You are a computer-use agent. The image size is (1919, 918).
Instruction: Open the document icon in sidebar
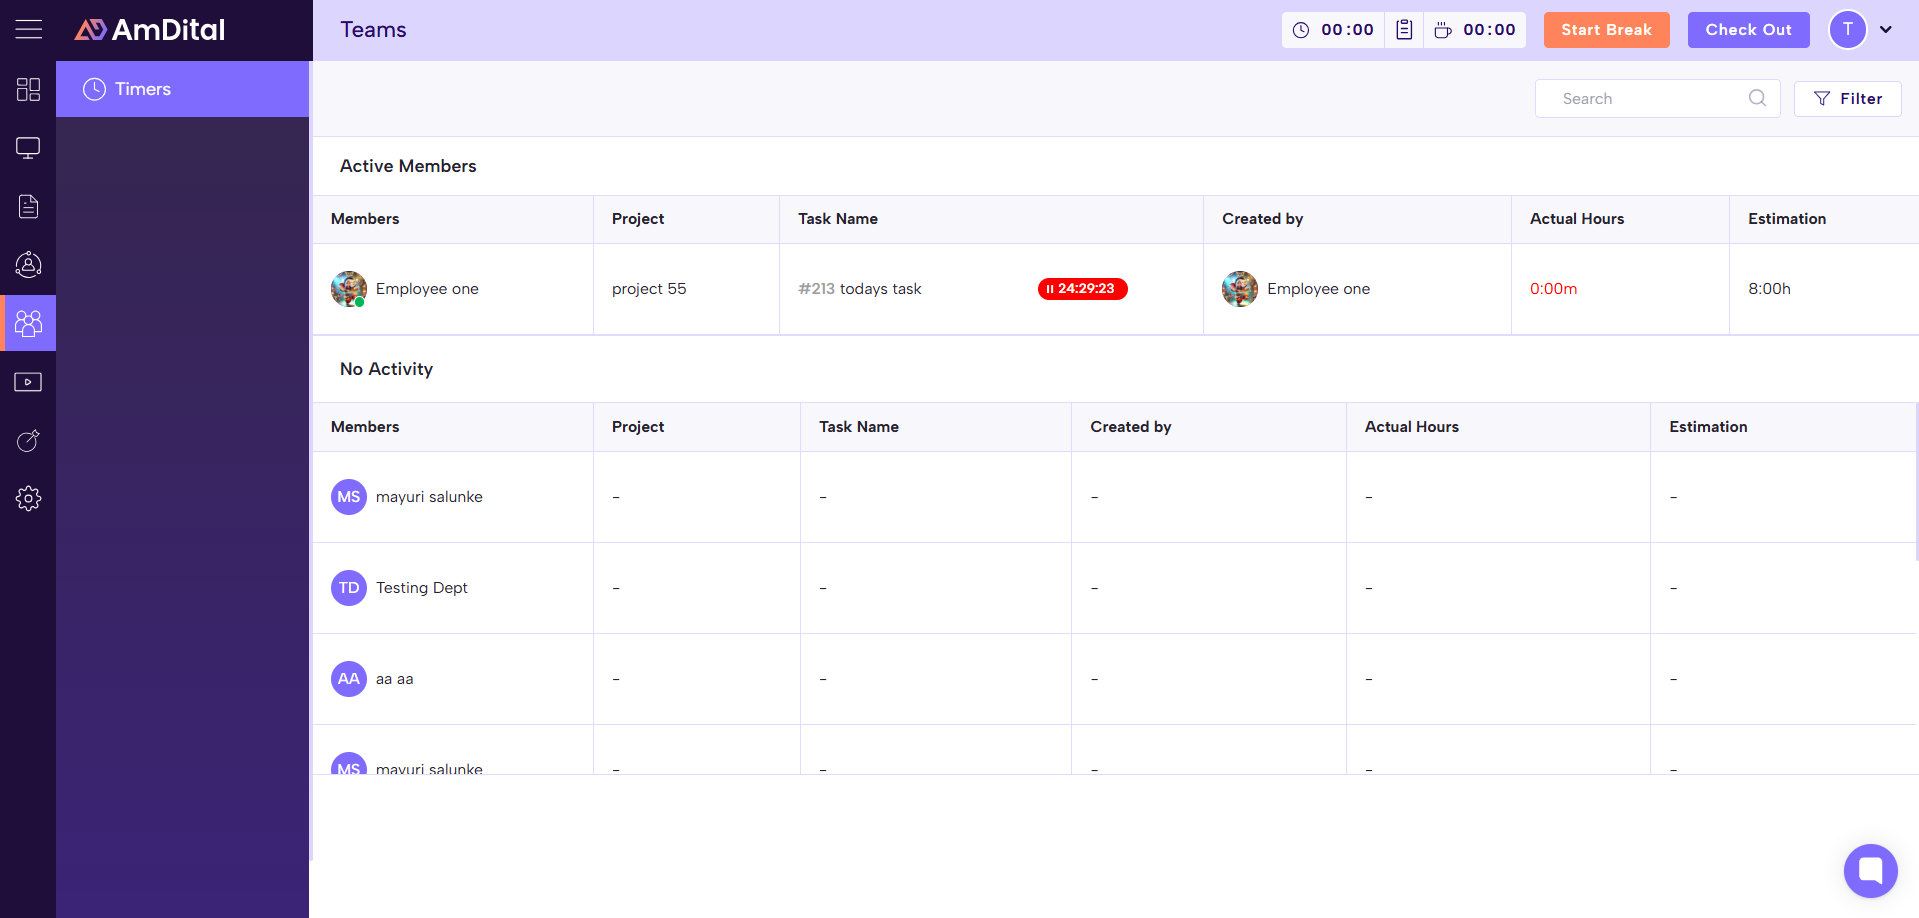28,207
